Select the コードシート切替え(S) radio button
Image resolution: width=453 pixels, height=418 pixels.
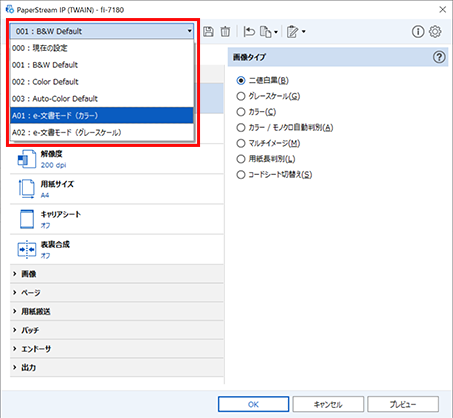pyautogui.click(x=241, y=175)
